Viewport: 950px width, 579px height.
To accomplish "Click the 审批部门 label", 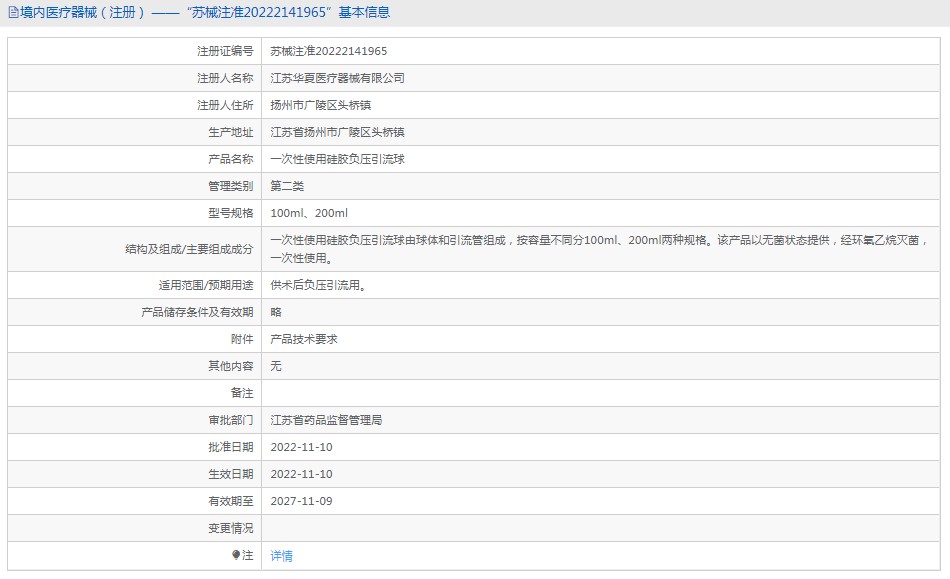I will click(230, 420).
